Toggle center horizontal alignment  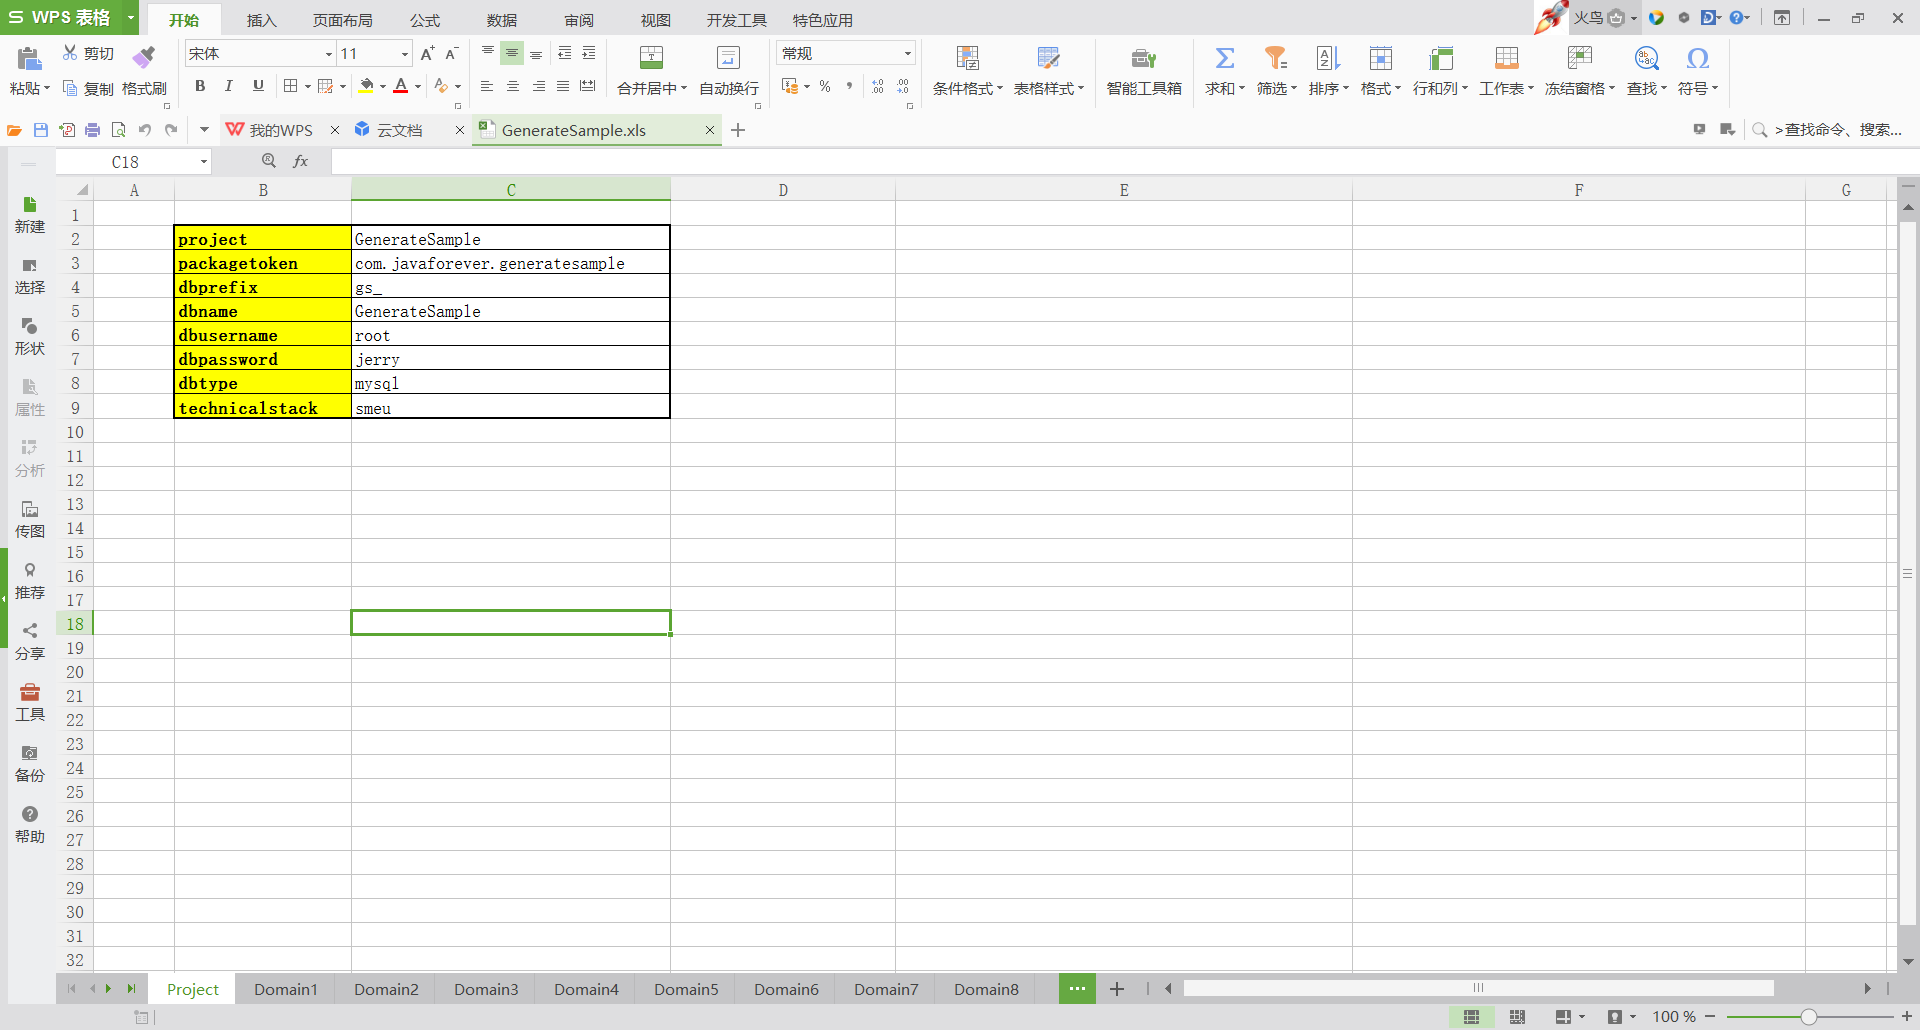(x=512, y=87)
